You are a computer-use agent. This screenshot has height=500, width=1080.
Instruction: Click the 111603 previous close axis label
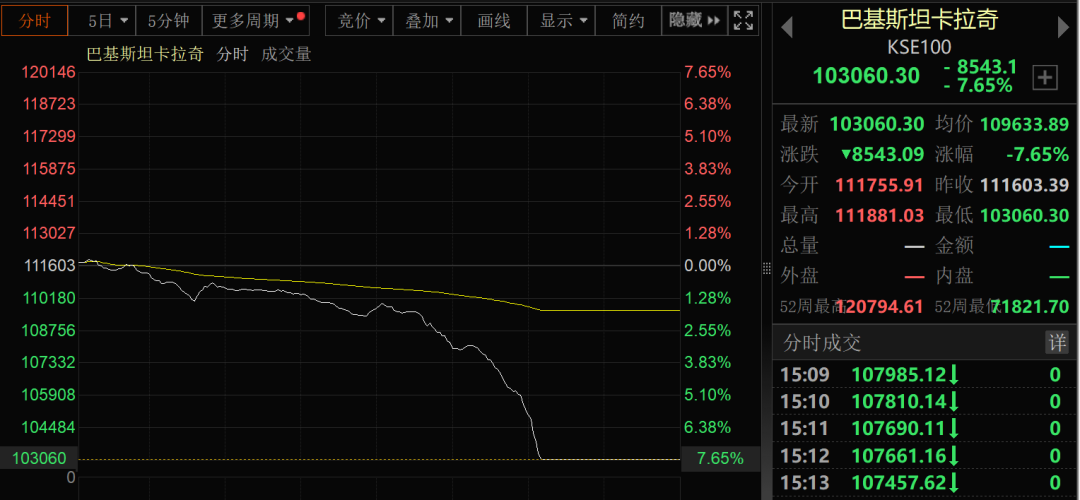click(x=49, y=266)
